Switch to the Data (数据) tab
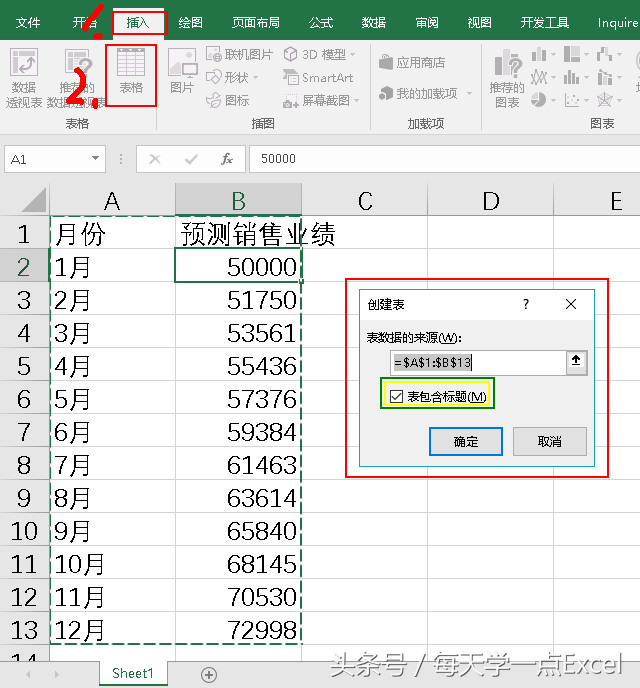 (x=374, y=22)
